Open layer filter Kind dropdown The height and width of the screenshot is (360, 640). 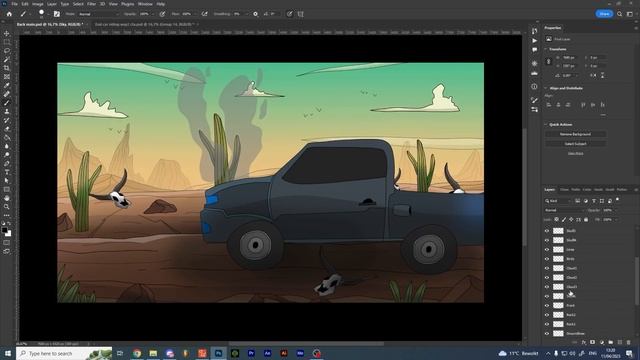coord(558,201)
